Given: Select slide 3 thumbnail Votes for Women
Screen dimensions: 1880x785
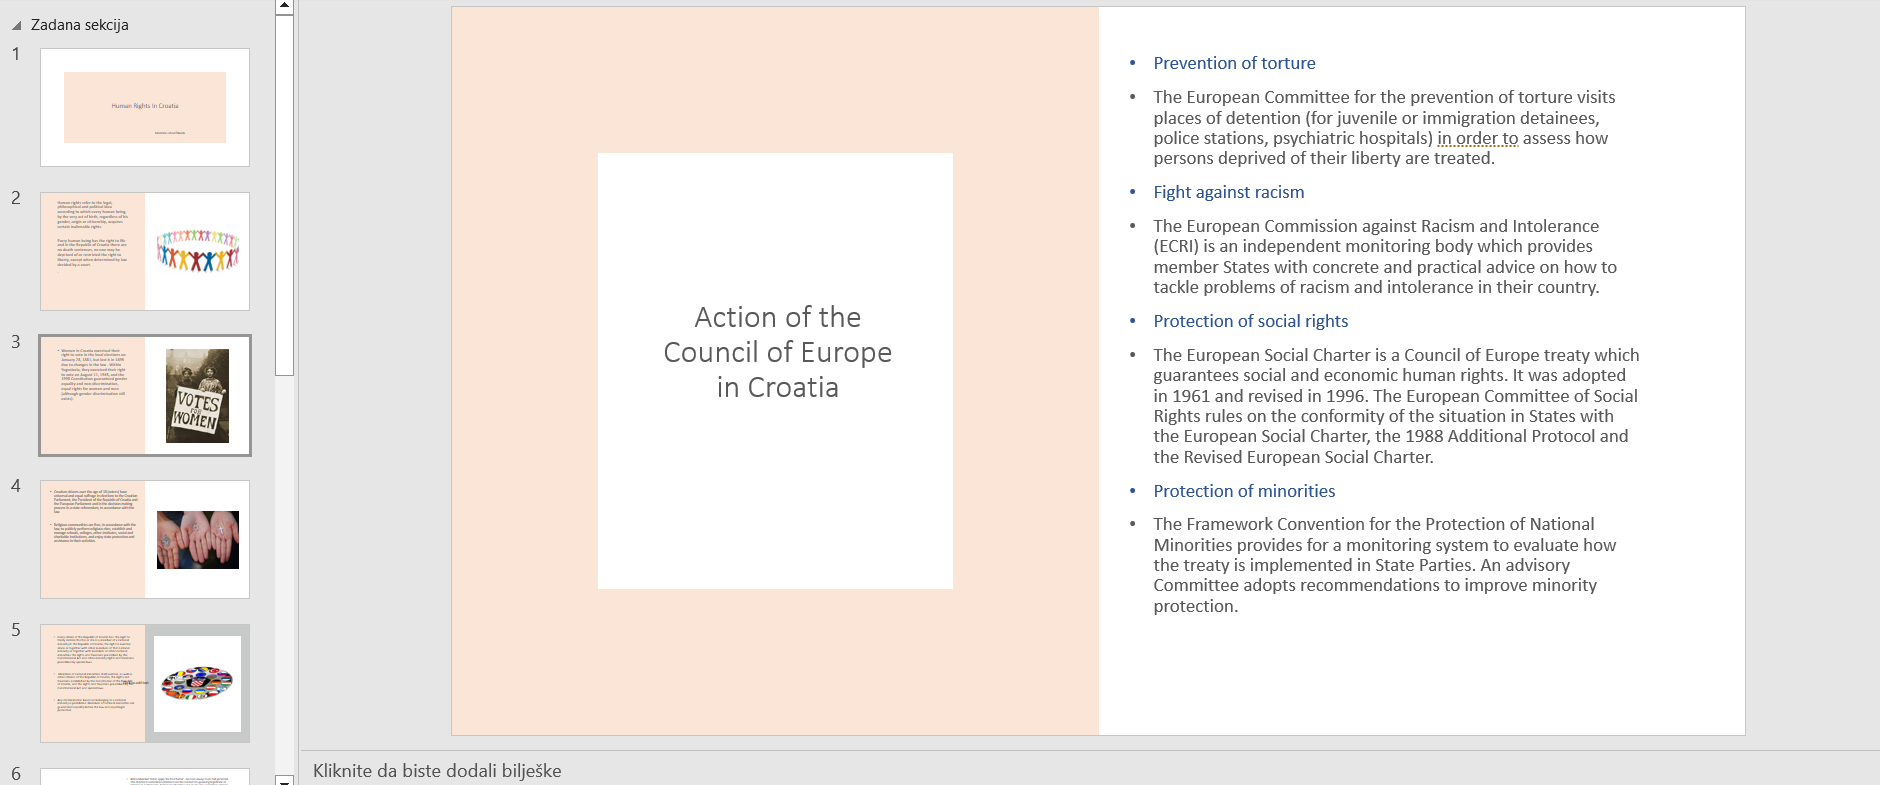Looking at the screenshot, I should (145, 395).
